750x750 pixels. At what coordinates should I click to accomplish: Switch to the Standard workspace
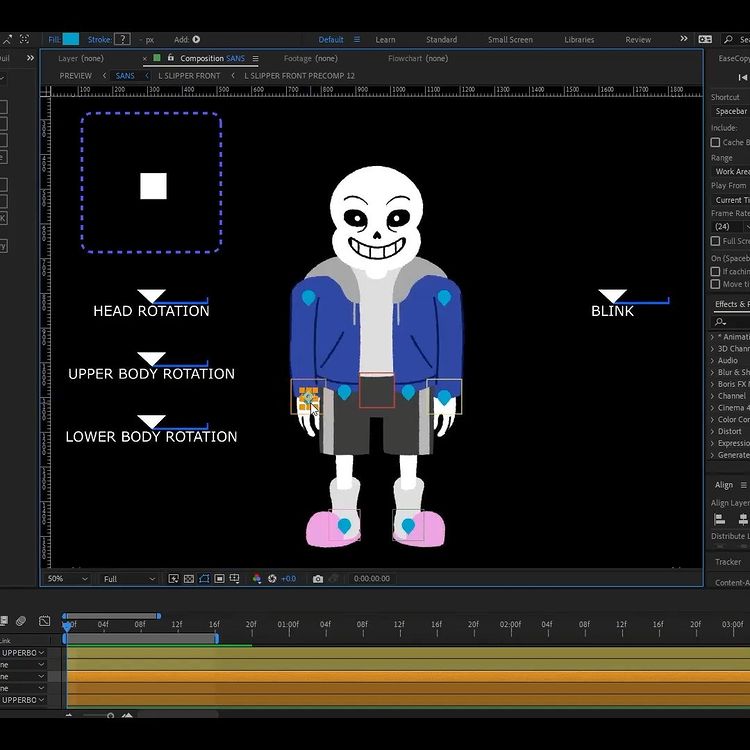coord(441,40)
